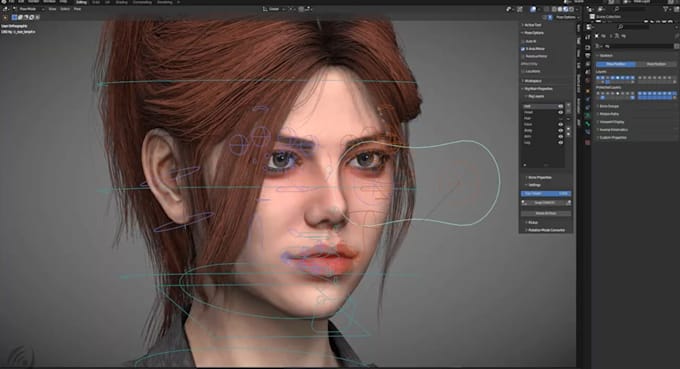Click the Properties editor search field
This screenshot has width=680, height=369.
click(x=633, y=27)
